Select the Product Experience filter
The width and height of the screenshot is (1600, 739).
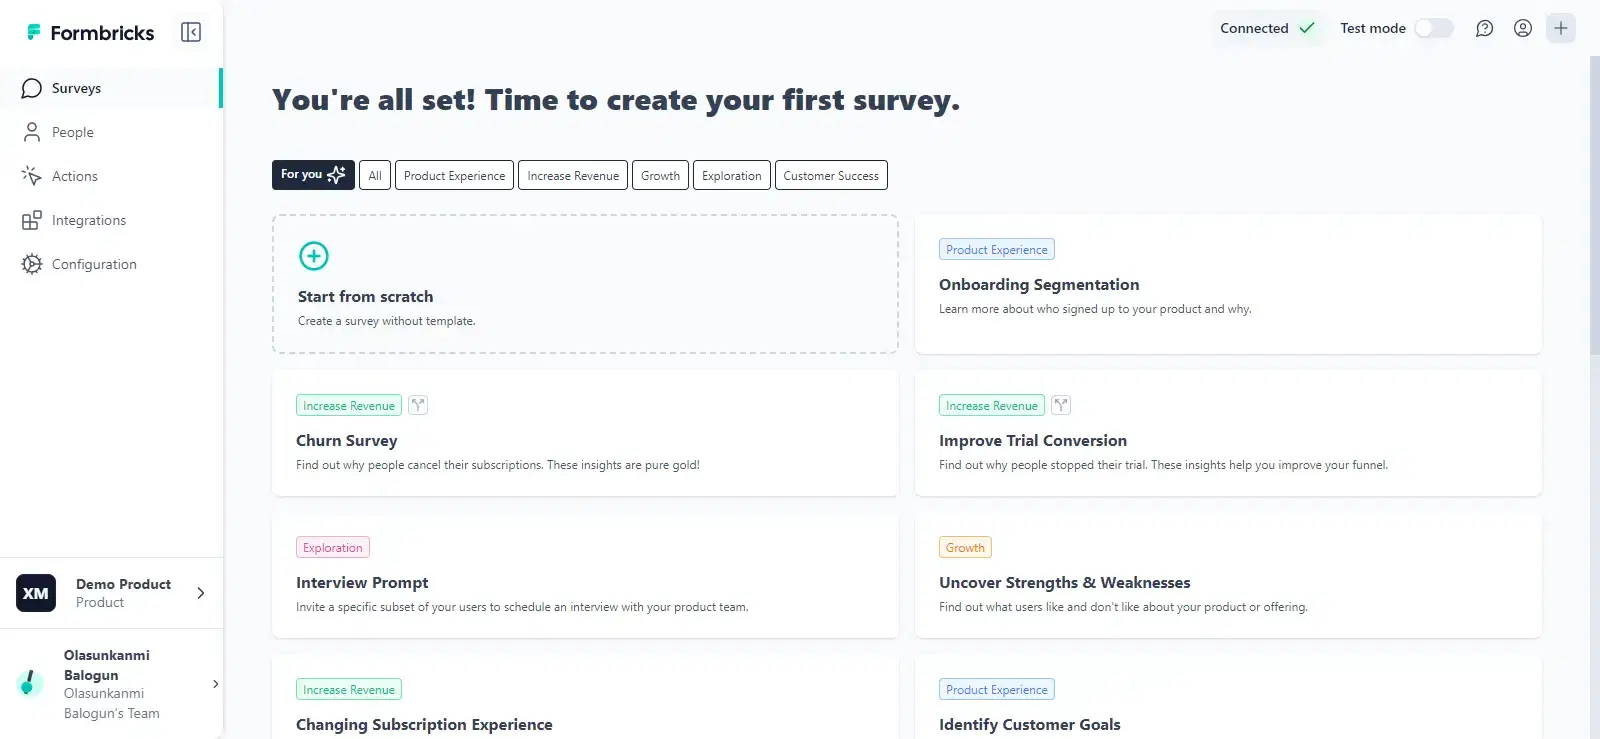pyautogui.click(x=454, y=175)
